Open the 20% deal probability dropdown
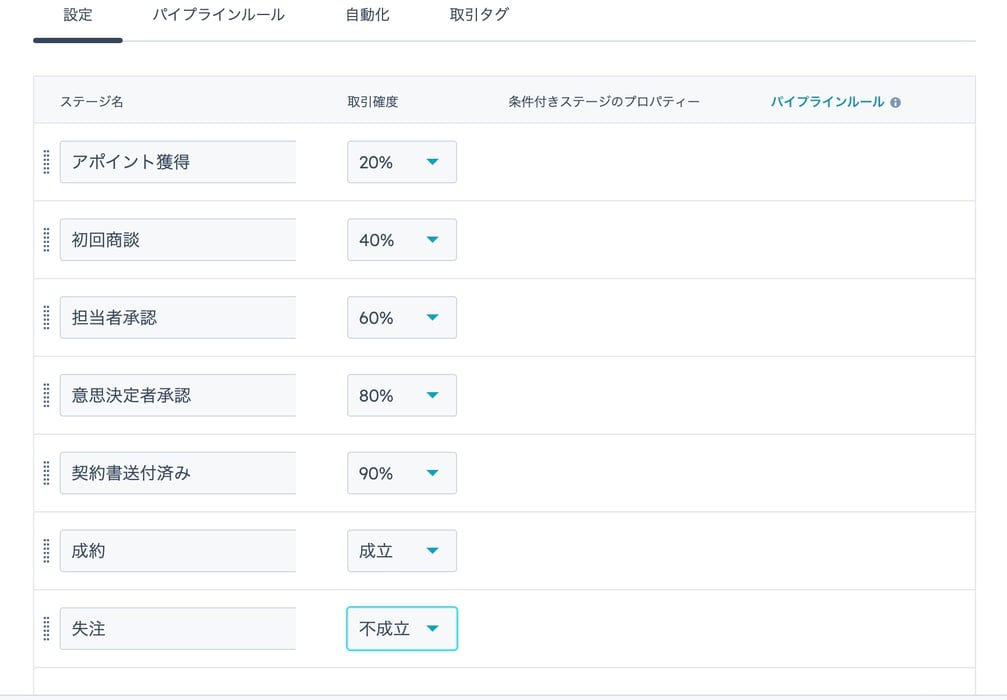This screenshot has width=1007, height=700. click(401, 162)
